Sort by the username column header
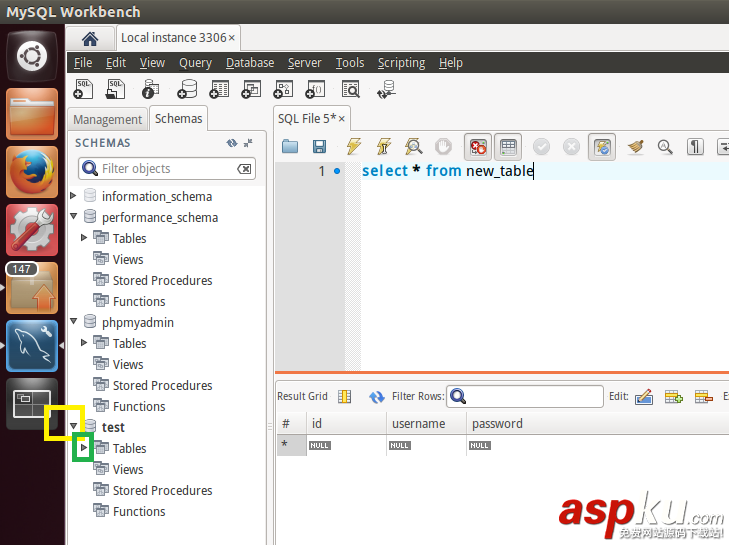The height and width of the screenshot is (545, 729). [x=426, y=424]
